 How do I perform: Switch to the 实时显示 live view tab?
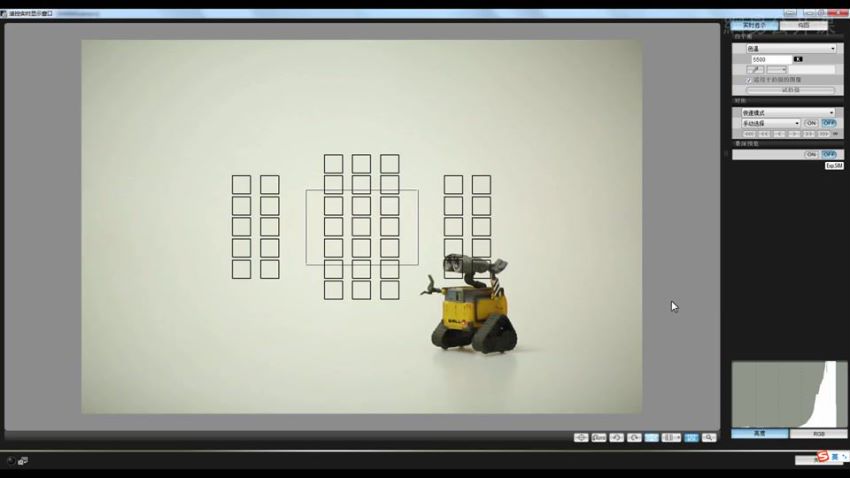[x=754, y=25]
